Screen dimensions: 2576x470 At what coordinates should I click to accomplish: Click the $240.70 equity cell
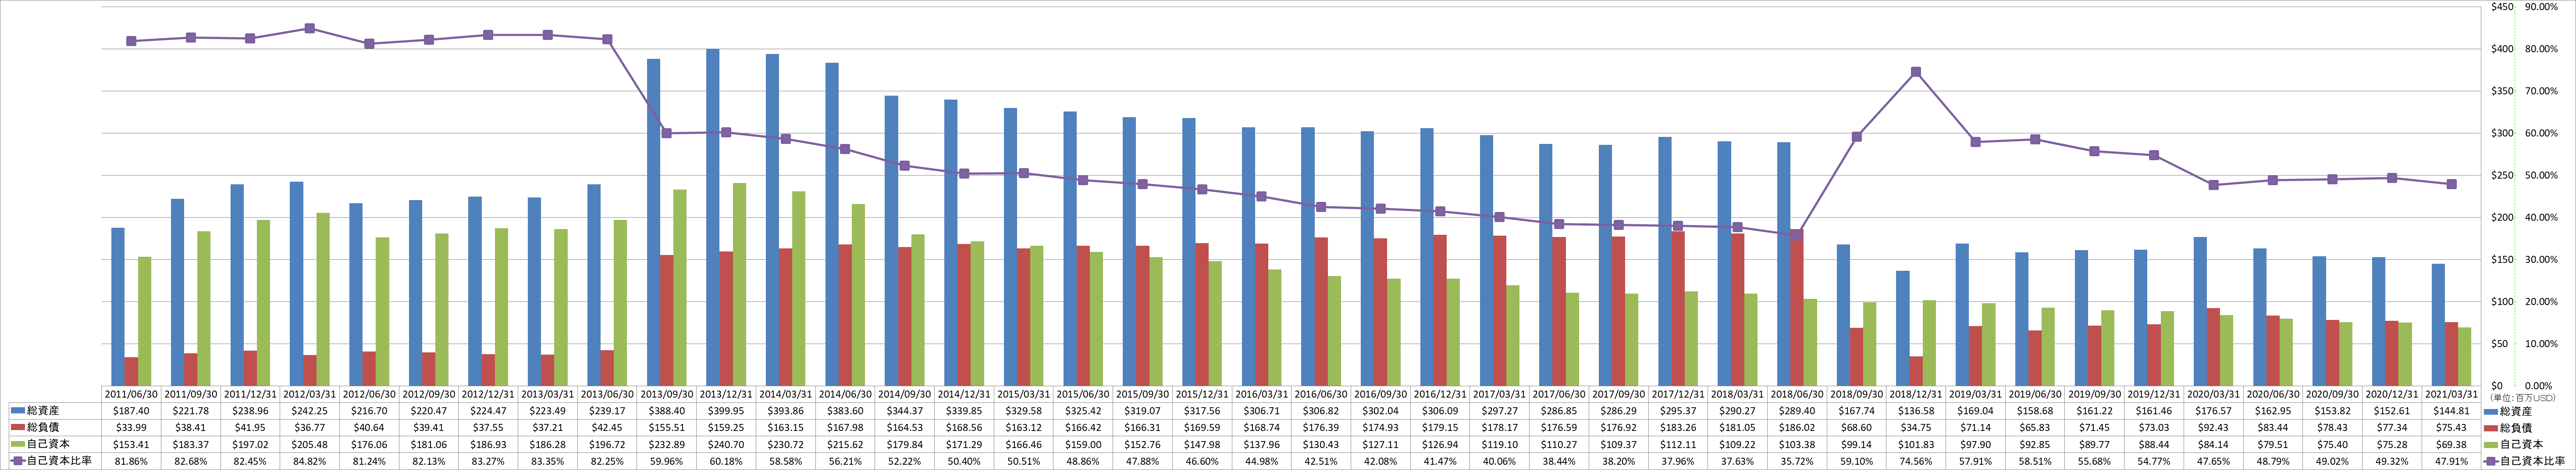point(726,445)
